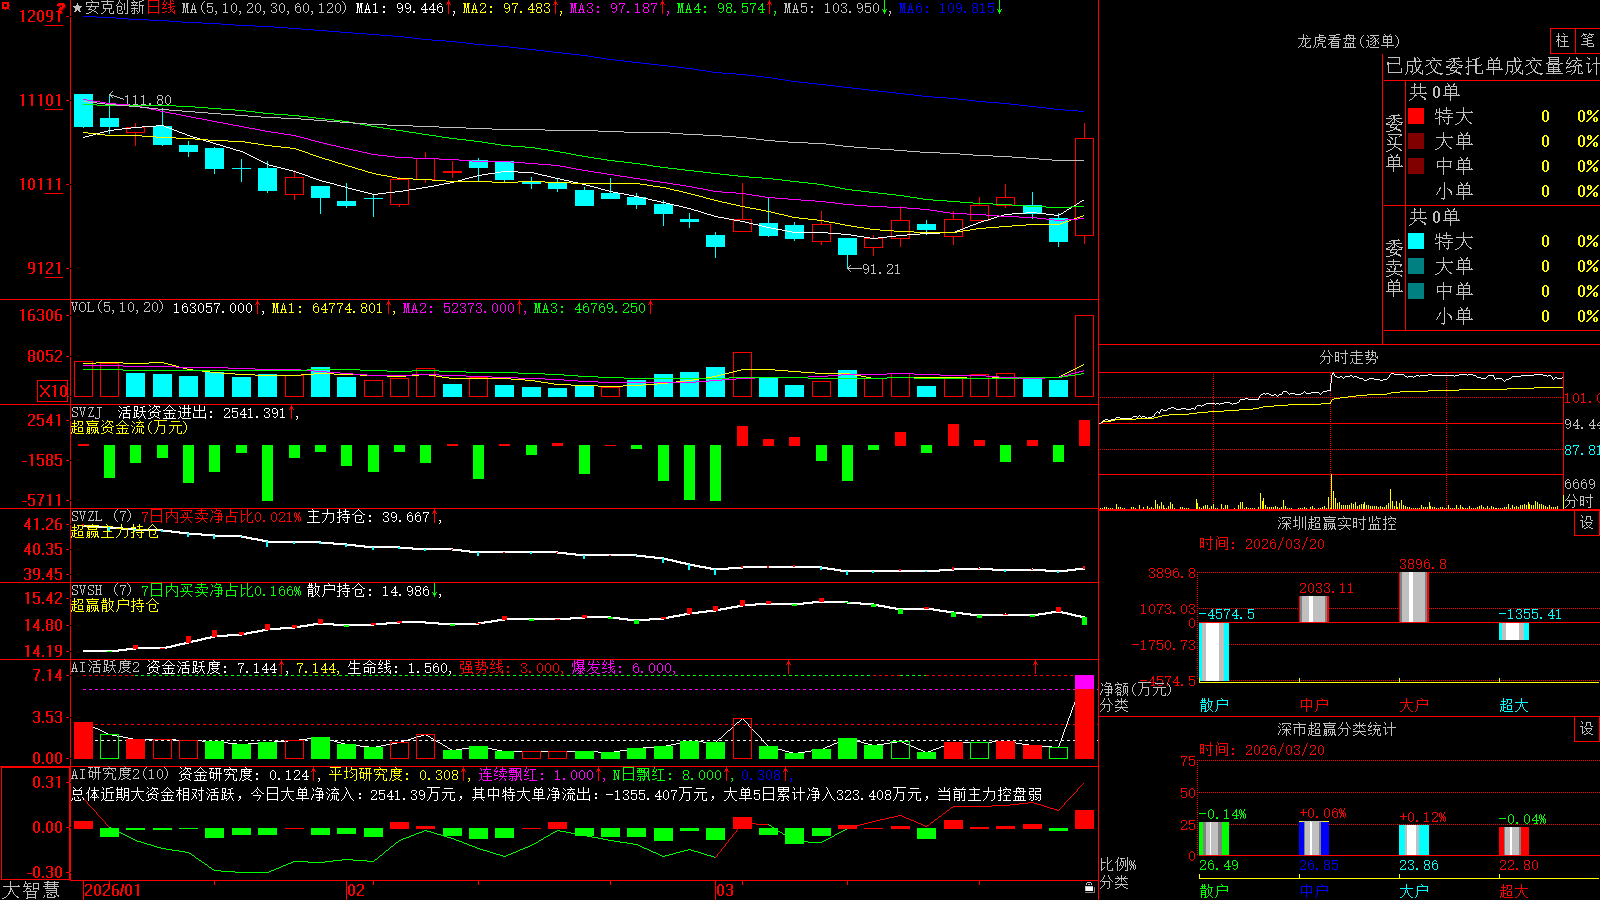This screenshot has height=900, width=1600.
Task: Click the lock icon on the time axis
Action: (1090, 888)
